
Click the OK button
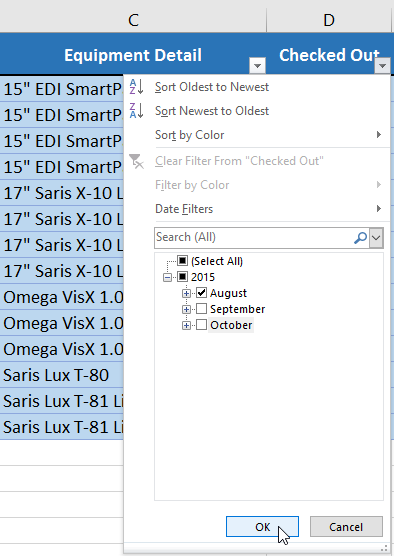262,527
